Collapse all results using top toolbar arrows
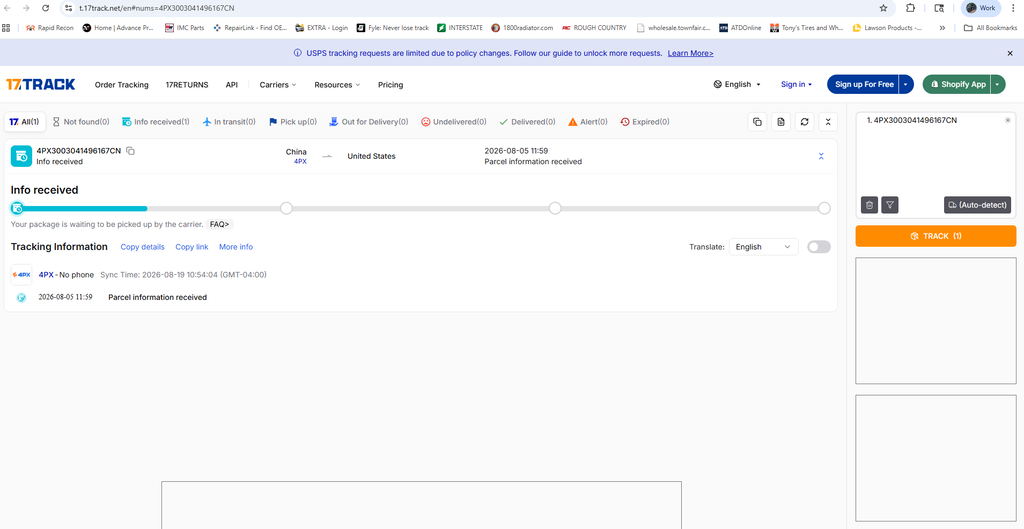This screenshot has height=529, width=1024. 828,121
